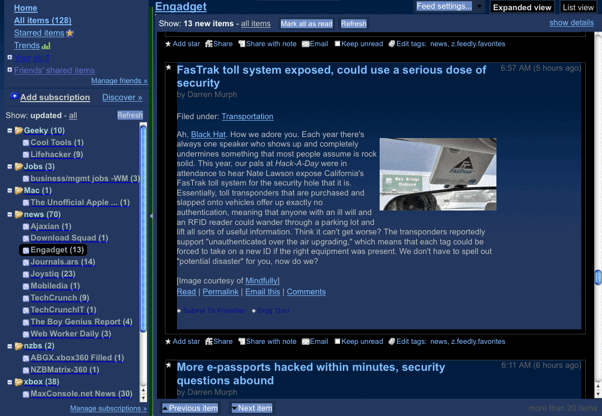Click the Jobs folder icon
Image resolution: width=602 pixels, height=416 pixels.
pos(19,167)
